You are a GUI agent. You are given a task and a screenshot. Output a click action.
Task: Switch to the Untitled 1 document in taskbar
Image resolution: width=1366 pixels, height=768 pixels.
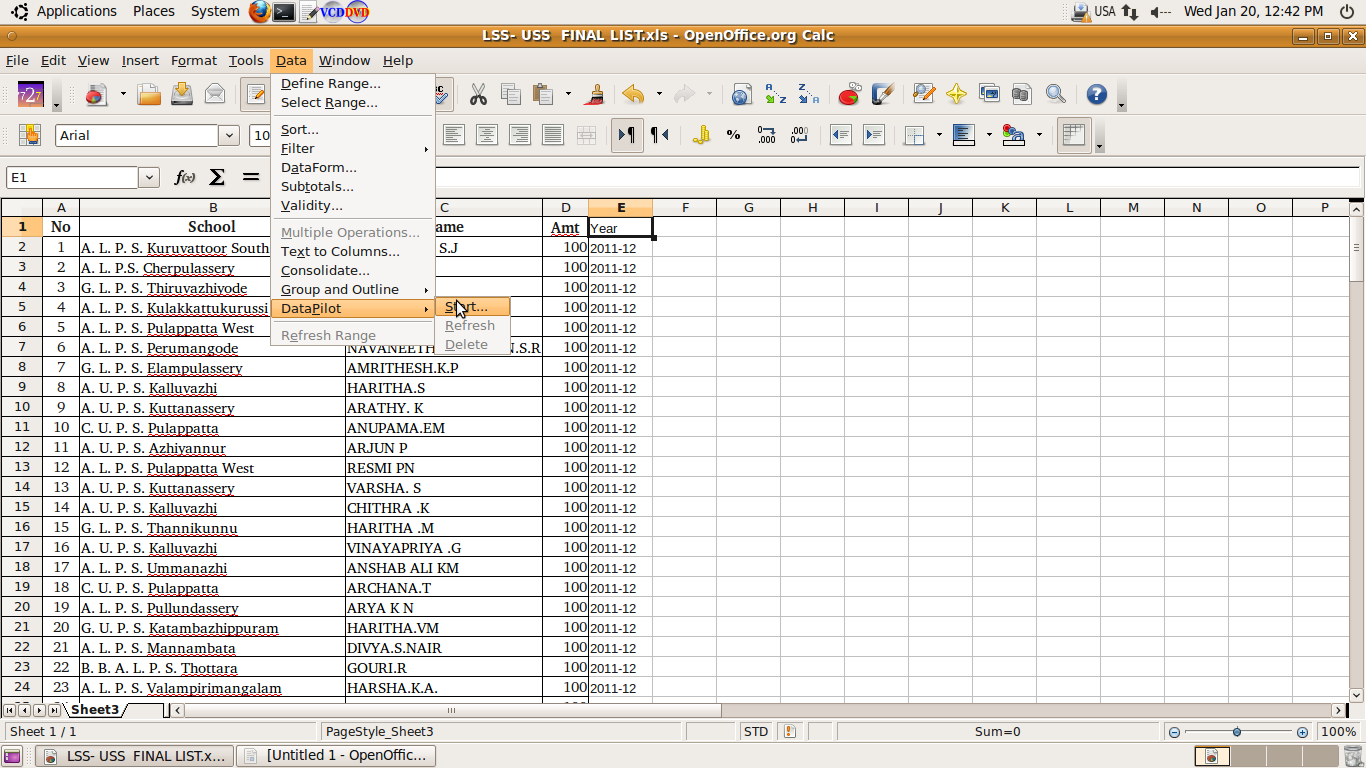[x=335, y=755]
